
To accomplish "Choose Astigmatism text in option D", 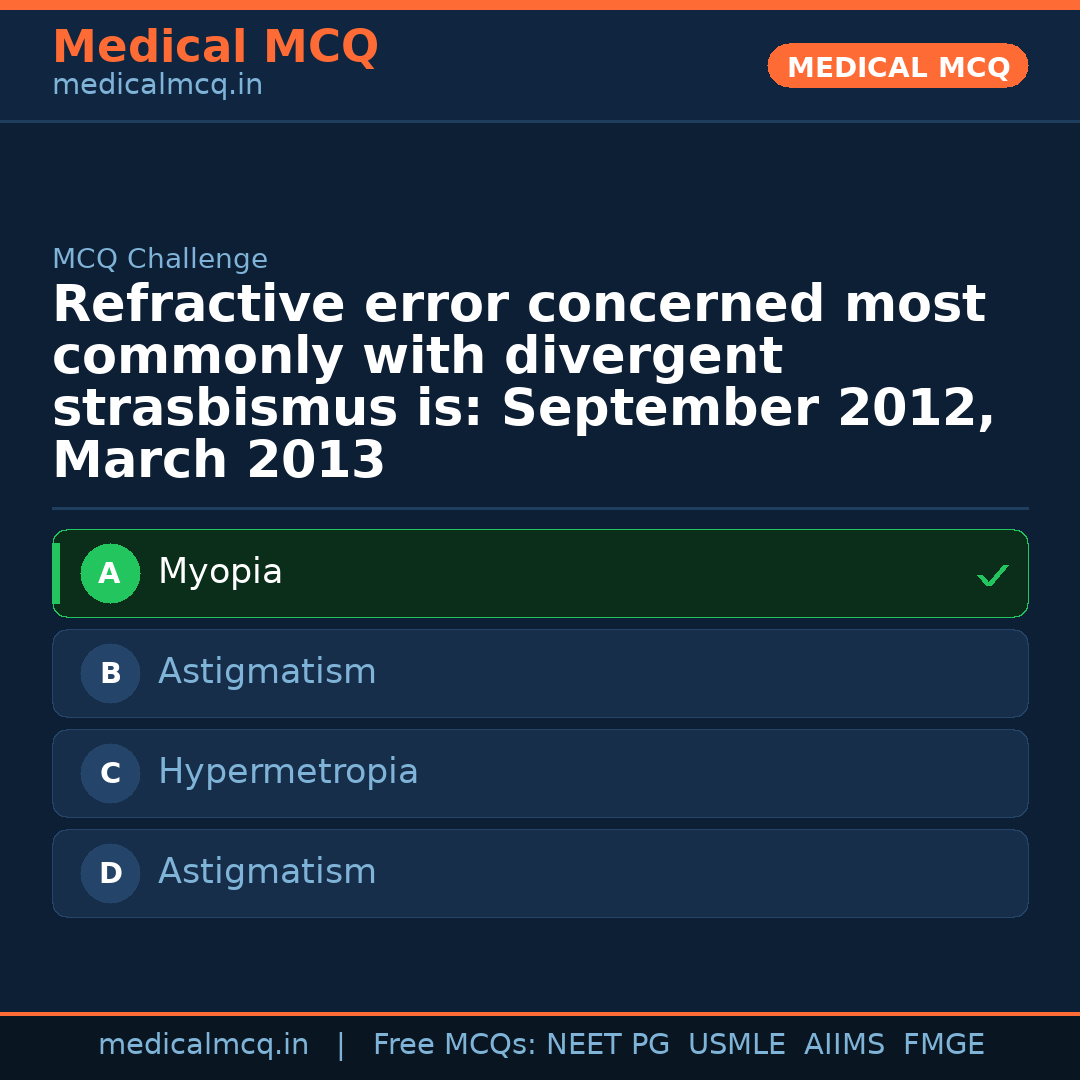I will (267, 872).
